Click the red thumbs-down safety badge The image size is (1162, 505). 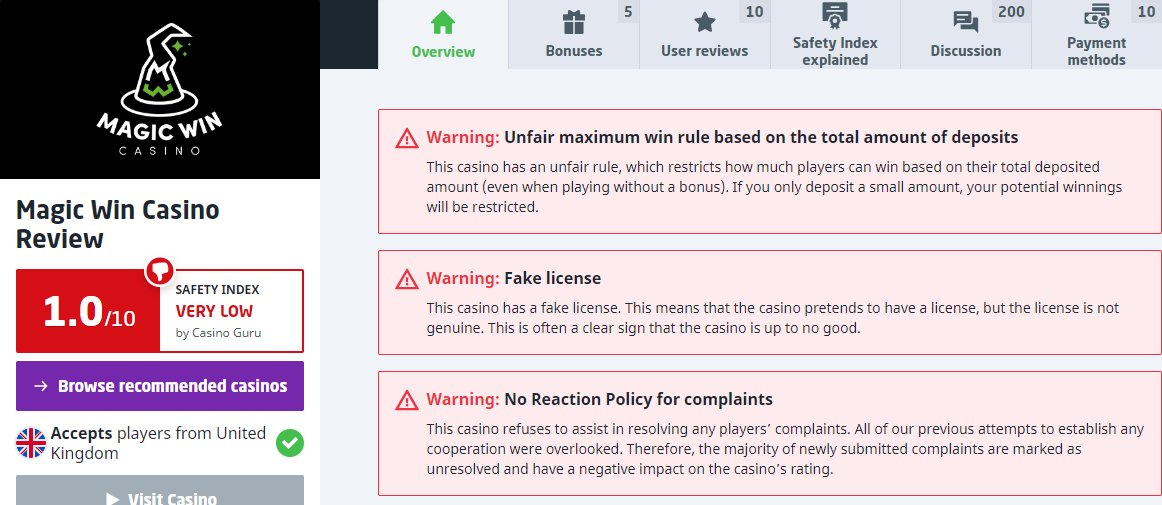tap(160, 270)
